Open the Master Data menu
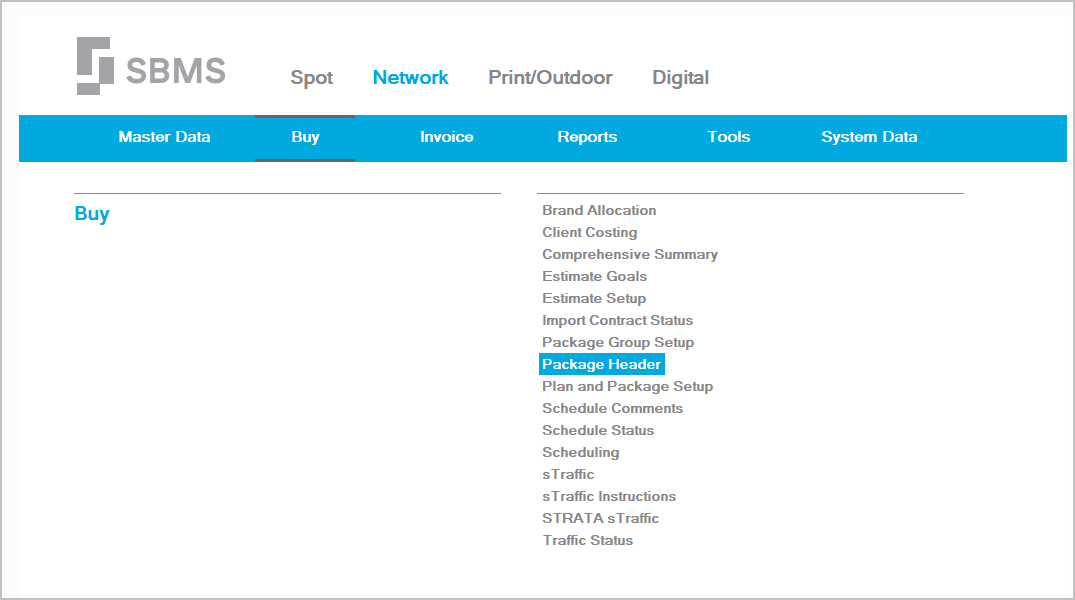The image size is (1075, 600). click(x=164, y=137)
